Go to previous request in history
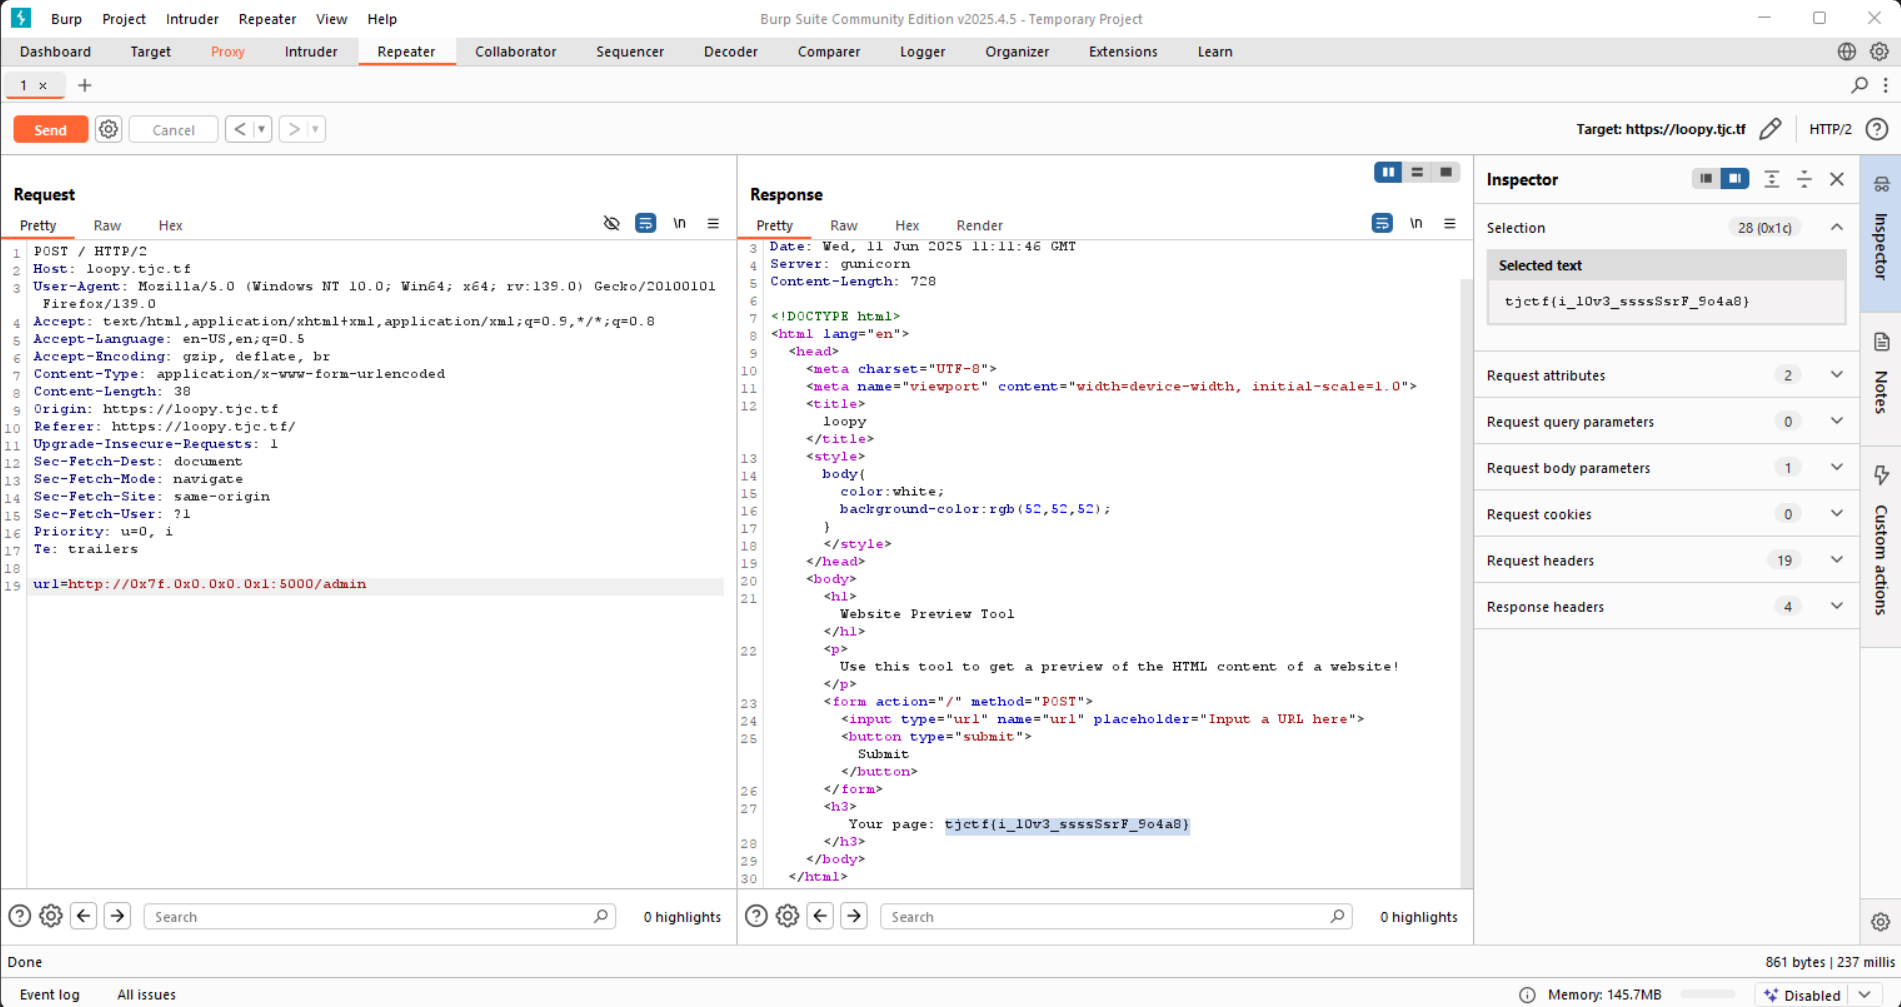This screenshot has width=1901, height=1007. click(x=239, y=129)
